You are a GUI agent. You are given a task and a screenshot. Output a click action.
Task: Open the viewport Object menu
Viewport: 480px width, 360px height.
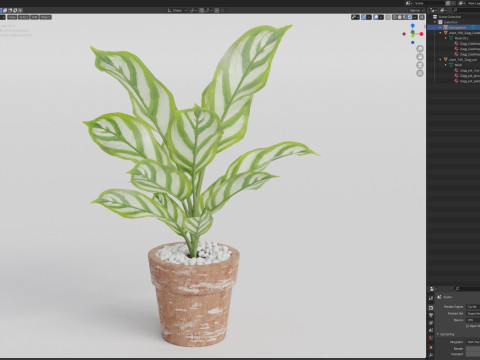click(x=46, y=17)
